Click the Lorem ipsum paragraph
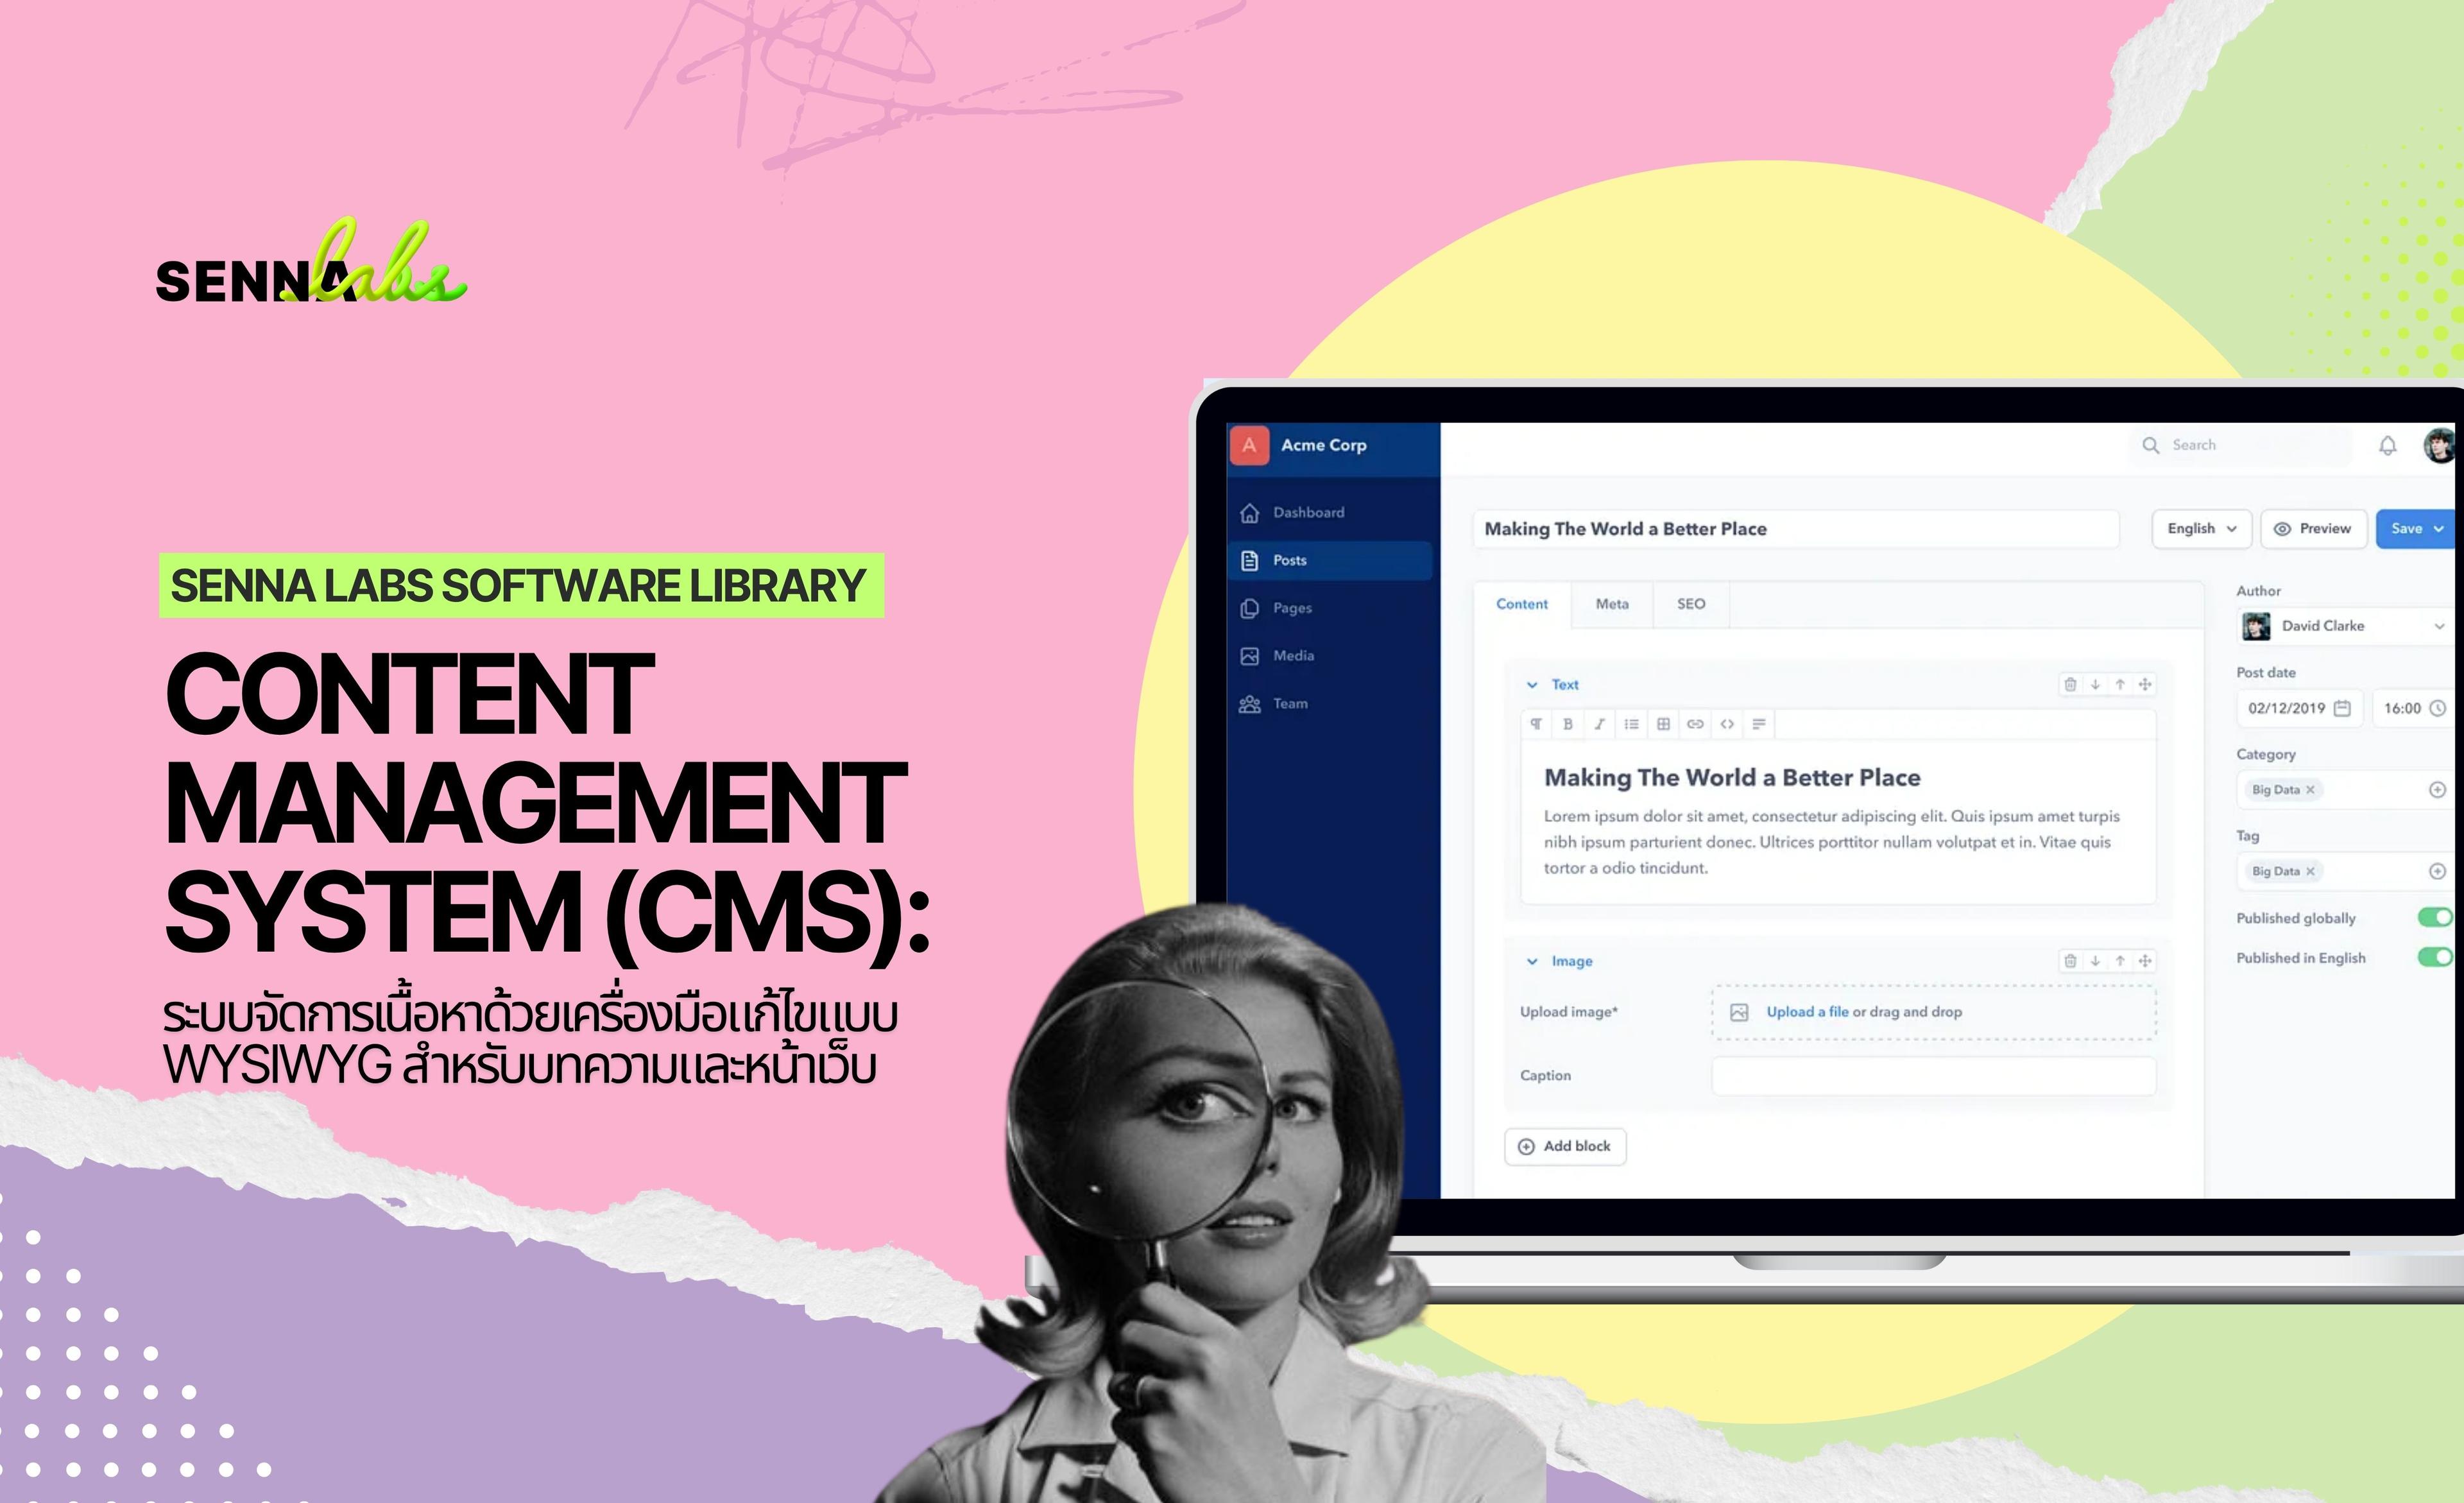The height and width of the screenshot is (1503, 2464). coord(1831,842)
